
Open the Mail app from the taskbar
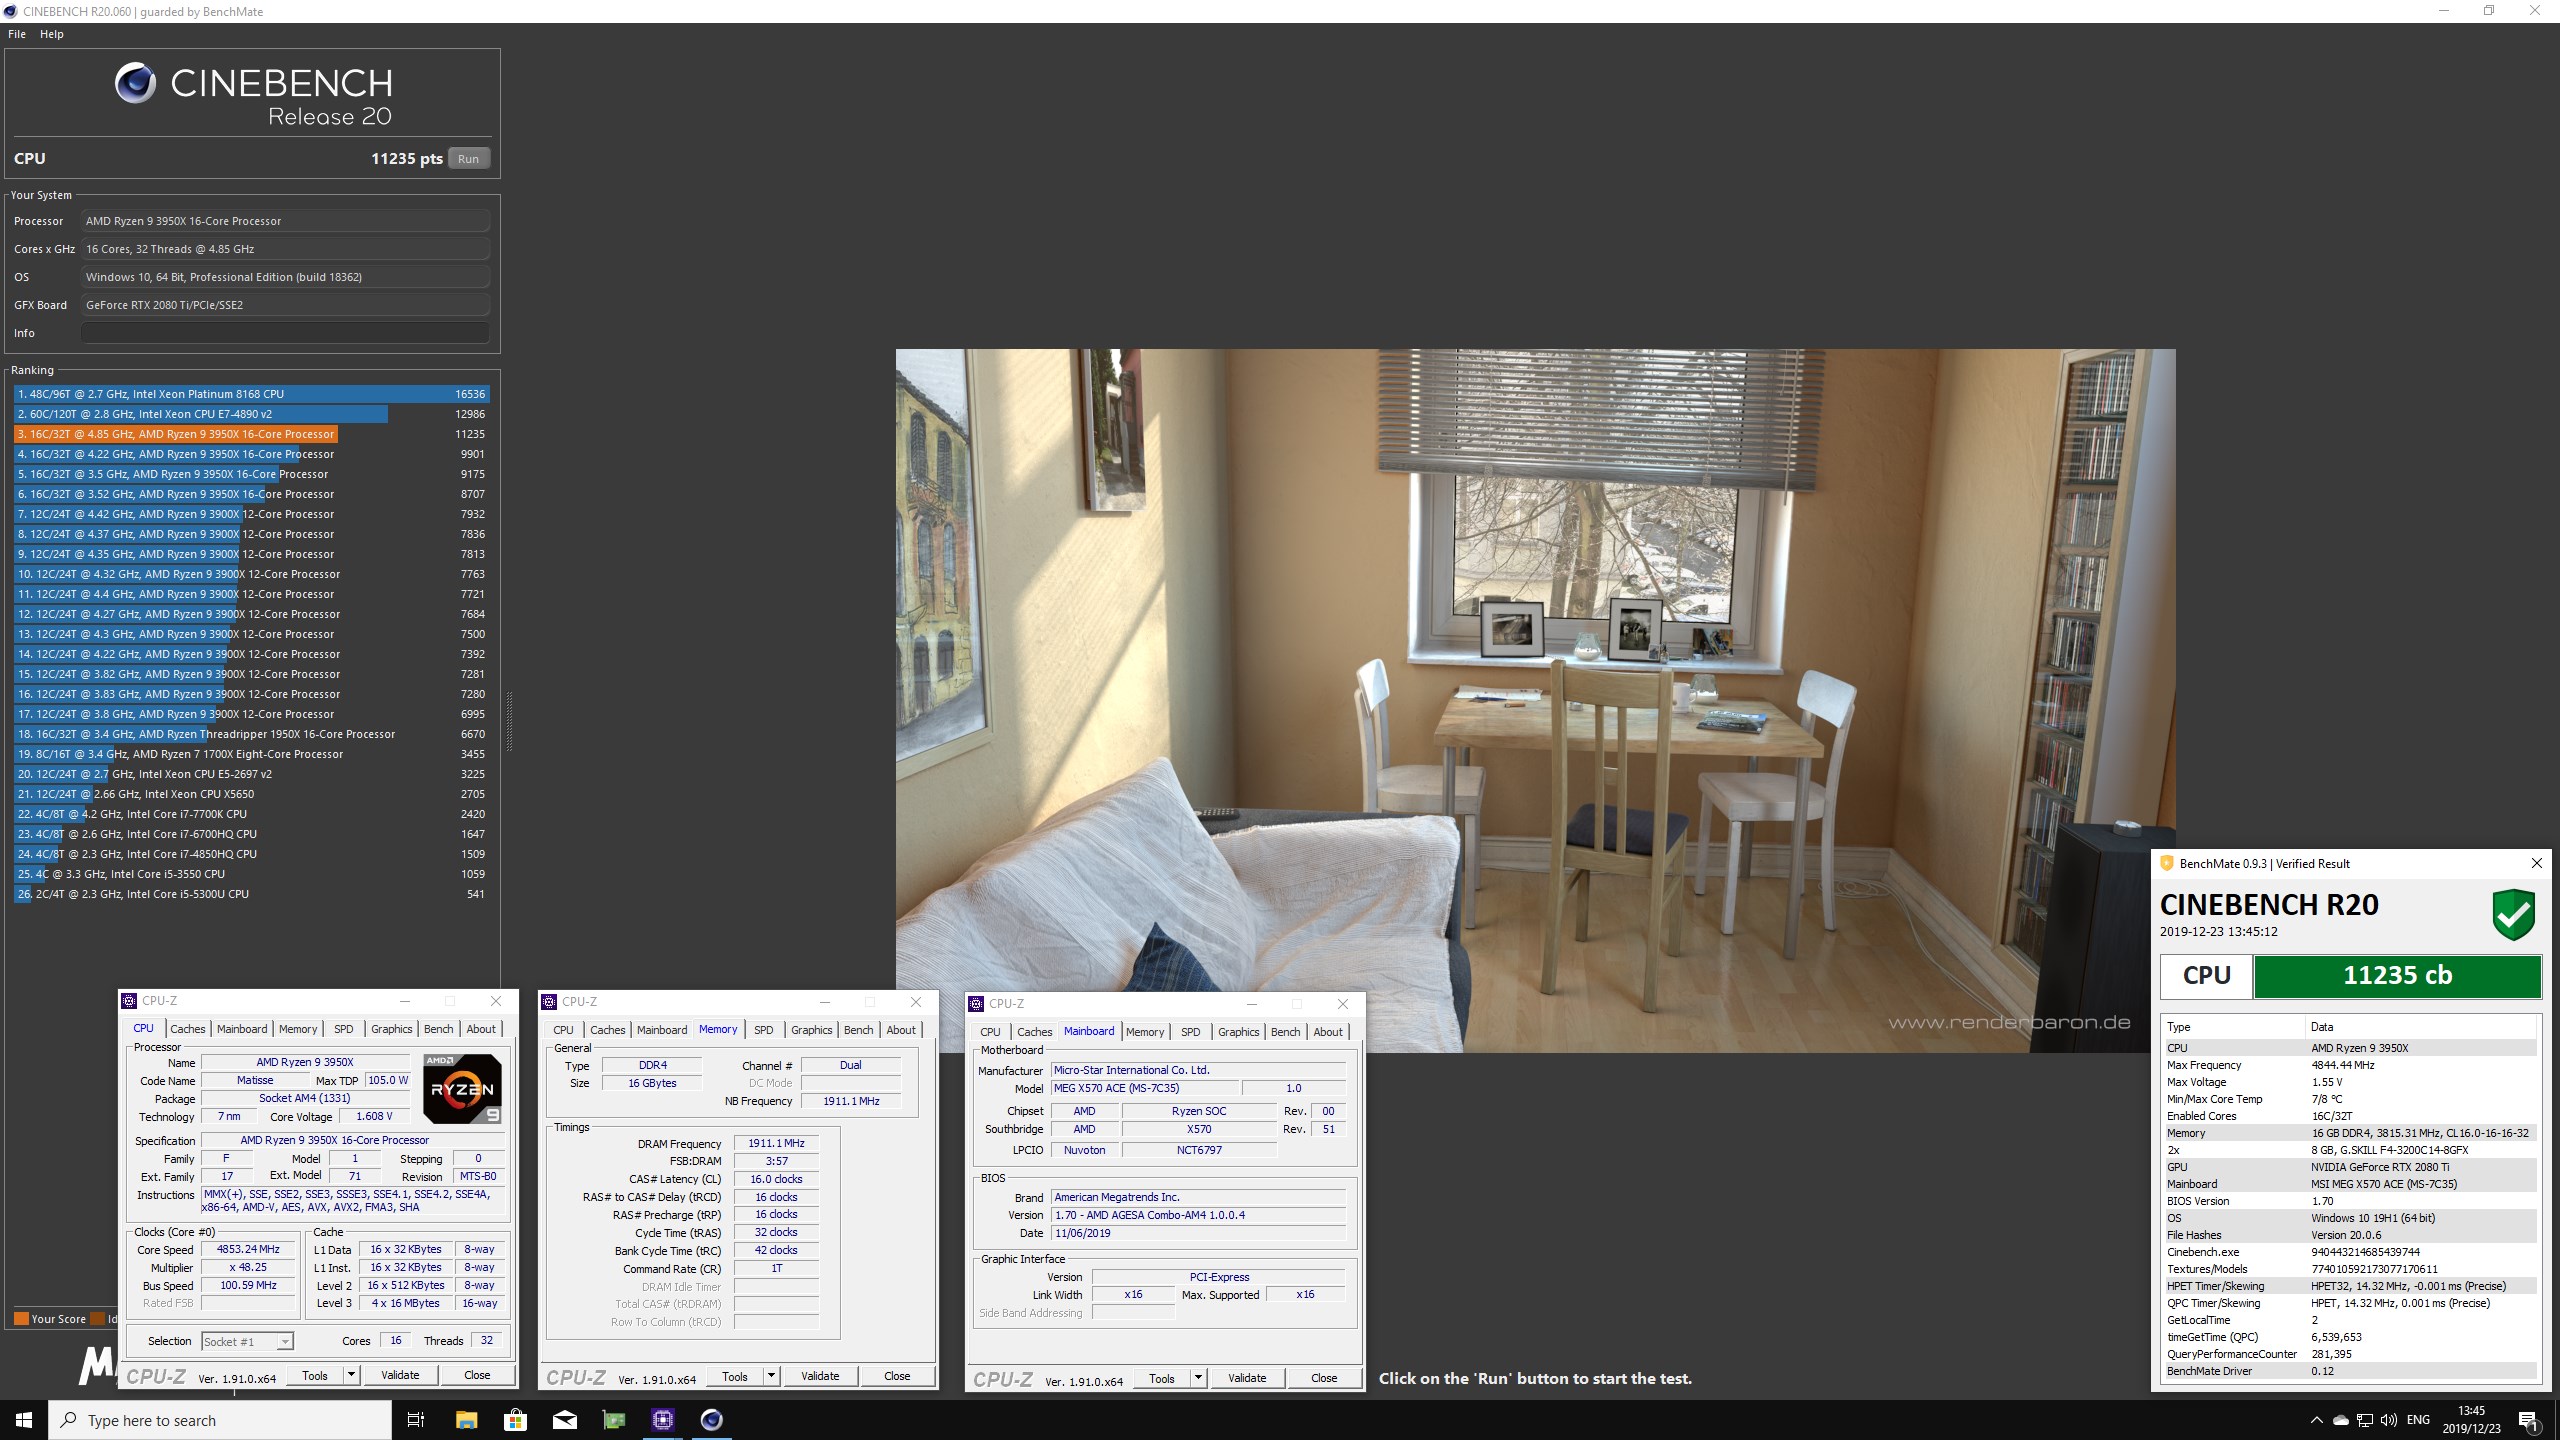click(x=564, y=1420)
